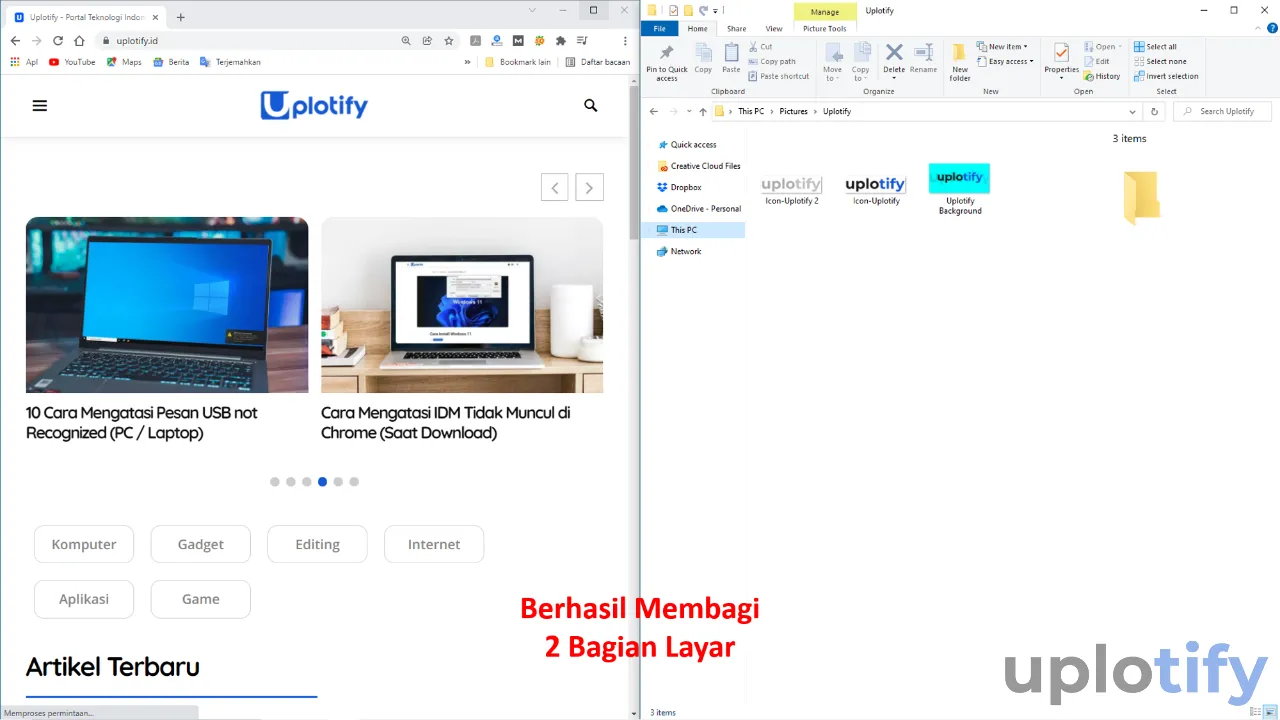Open the Copy to dropdown
Screen dimensions: 1280x720
(860, 62)
